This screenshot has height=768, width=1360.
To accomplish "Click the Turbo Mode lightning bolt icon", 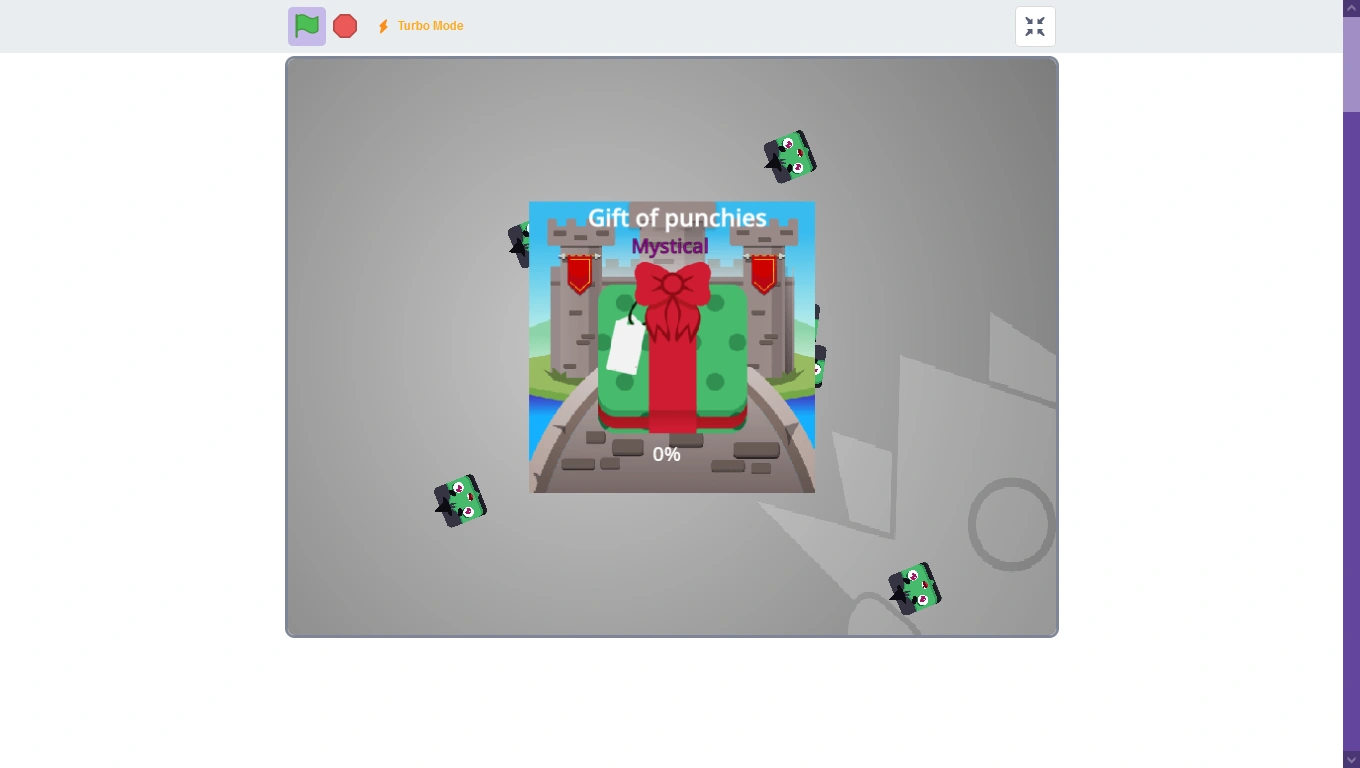I will [x=383, y=26].
